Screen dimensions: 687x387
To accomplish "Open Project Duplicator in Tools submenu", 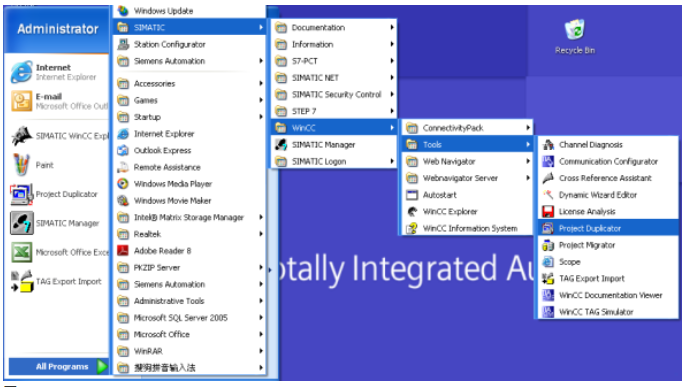I will 608,228.
